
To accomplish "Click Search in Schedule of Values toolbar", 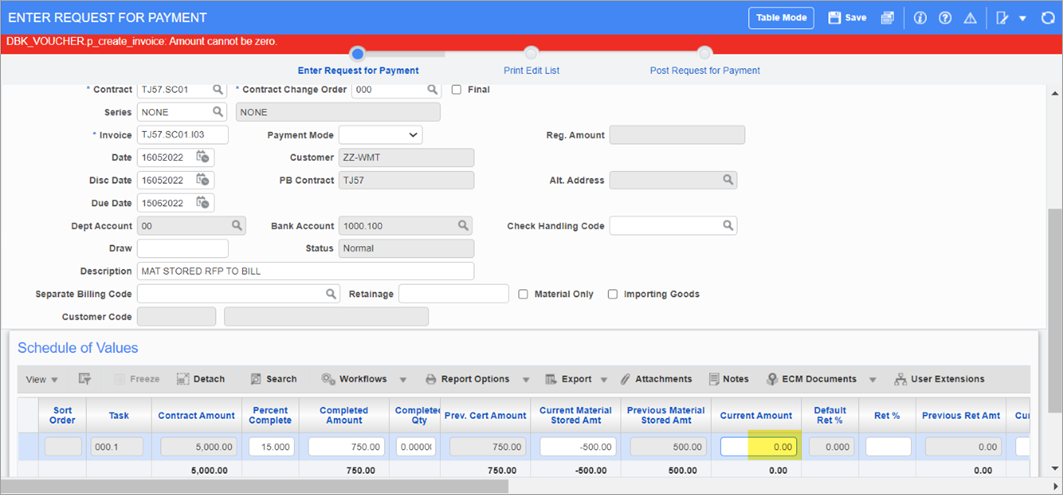I will point(274,379).
